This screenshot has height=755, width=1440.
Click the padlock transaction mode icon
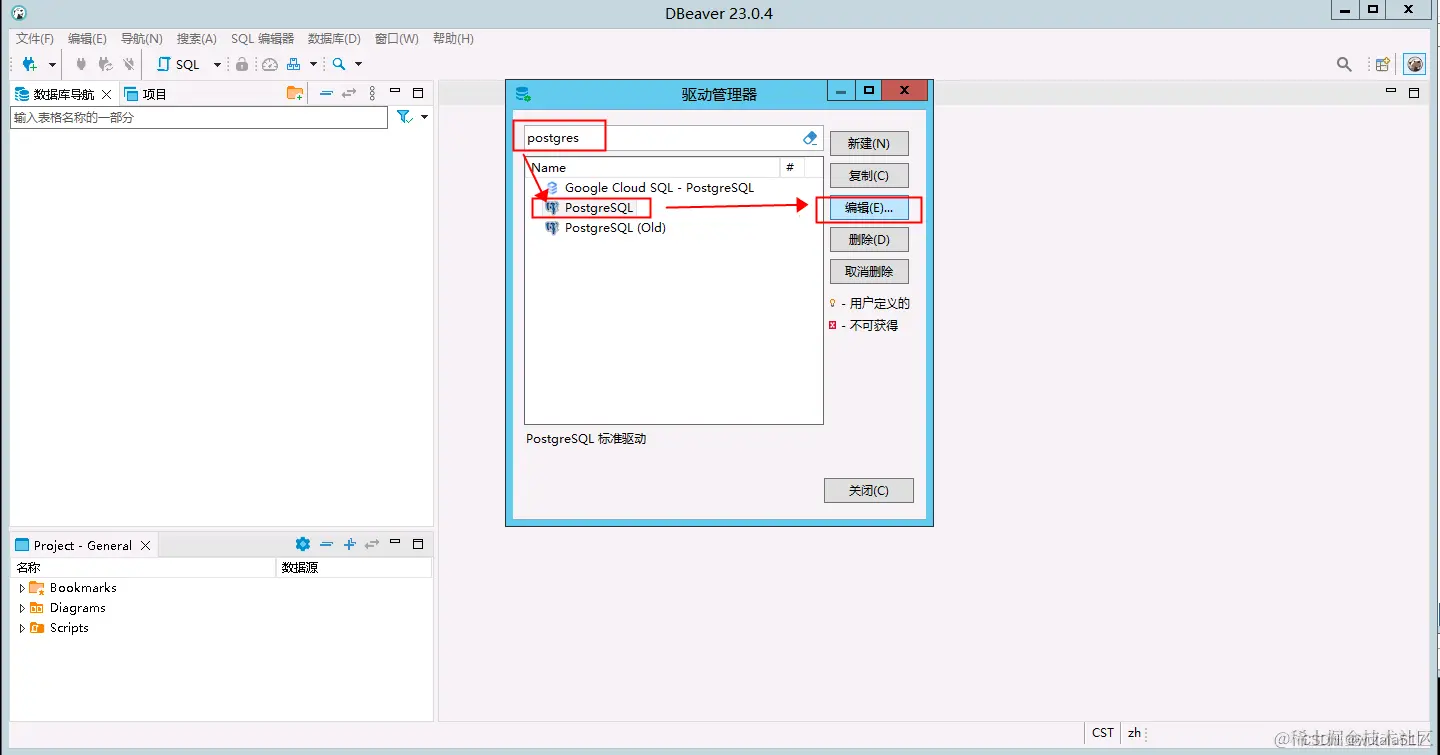coord(242,64)
